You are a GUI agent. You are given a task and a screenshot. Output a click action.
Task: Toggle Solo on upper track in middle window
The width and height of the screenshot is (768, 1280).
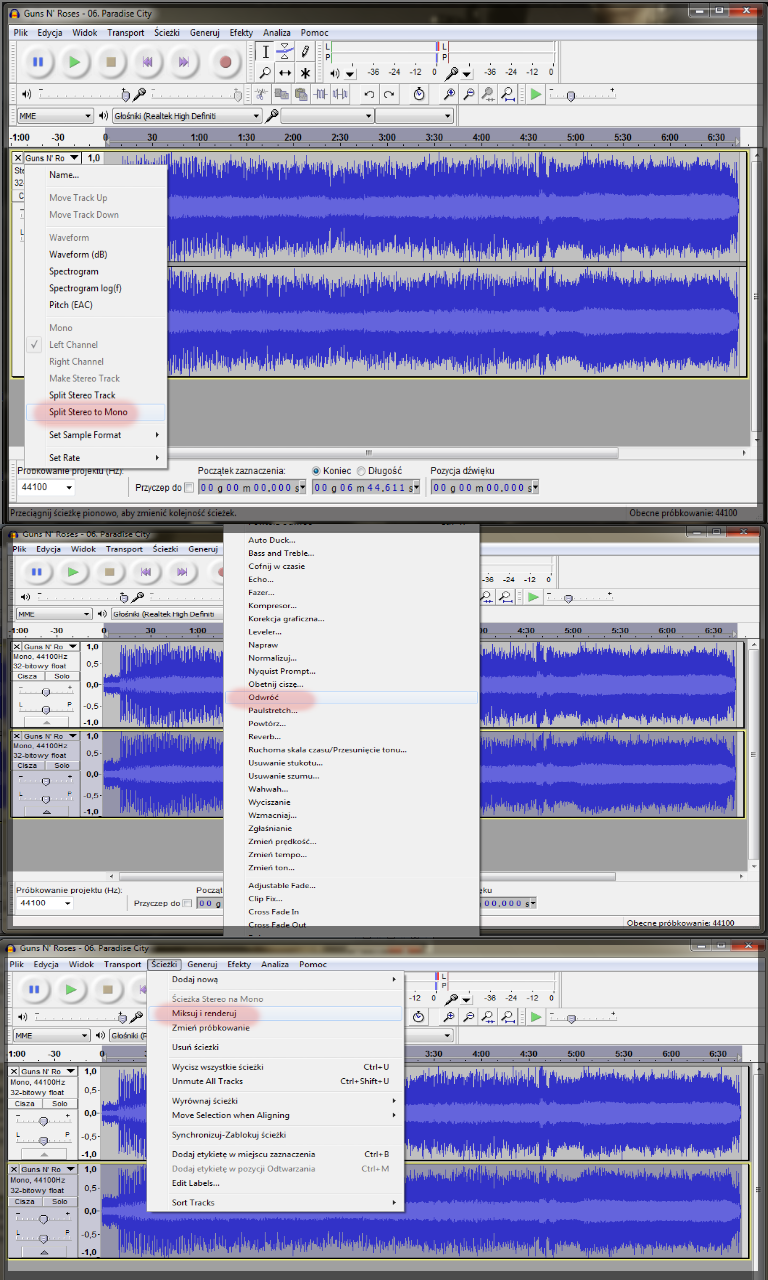[62, 675]
